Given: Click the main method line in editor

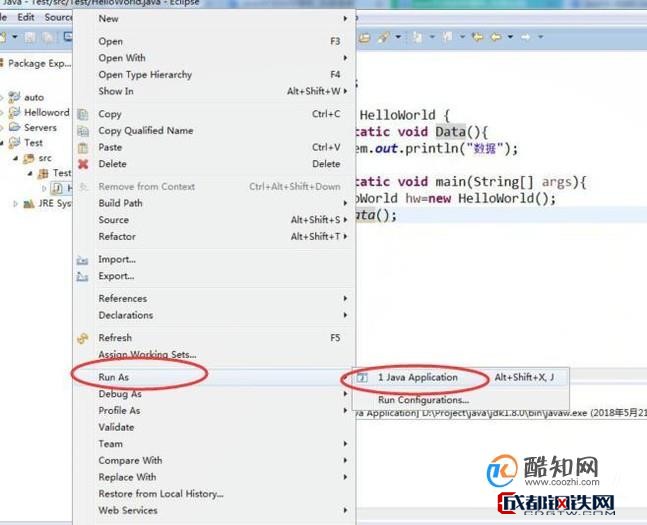Looking at the screenshot, I should coord(470,182).
